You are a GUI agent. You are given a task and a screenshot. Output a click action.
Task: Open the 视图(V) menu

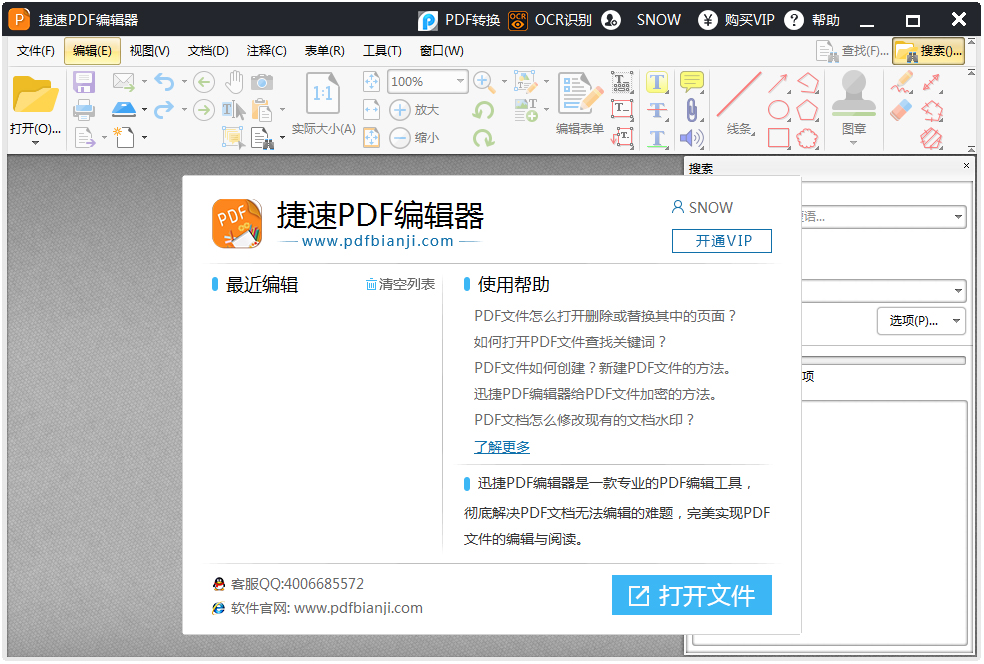(149, 51)
